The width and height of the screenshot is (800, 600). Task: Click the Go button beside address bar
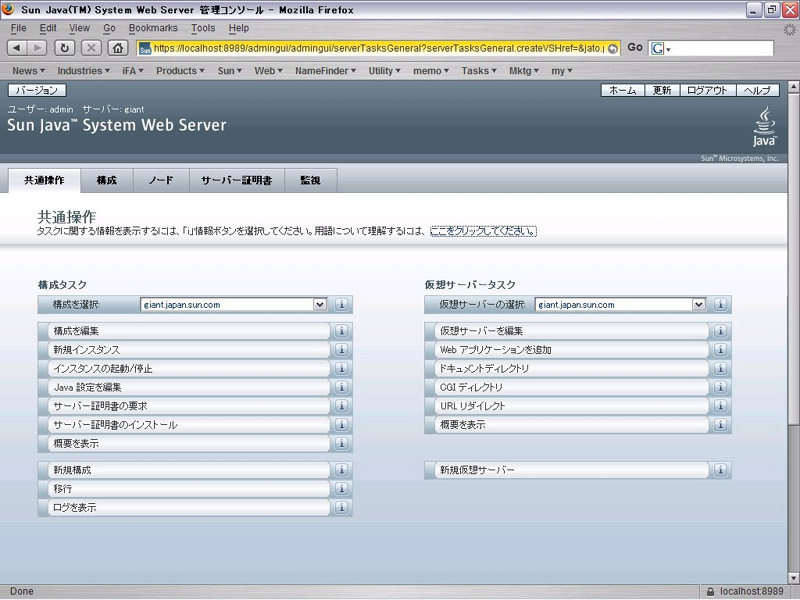tap(635, 47)
